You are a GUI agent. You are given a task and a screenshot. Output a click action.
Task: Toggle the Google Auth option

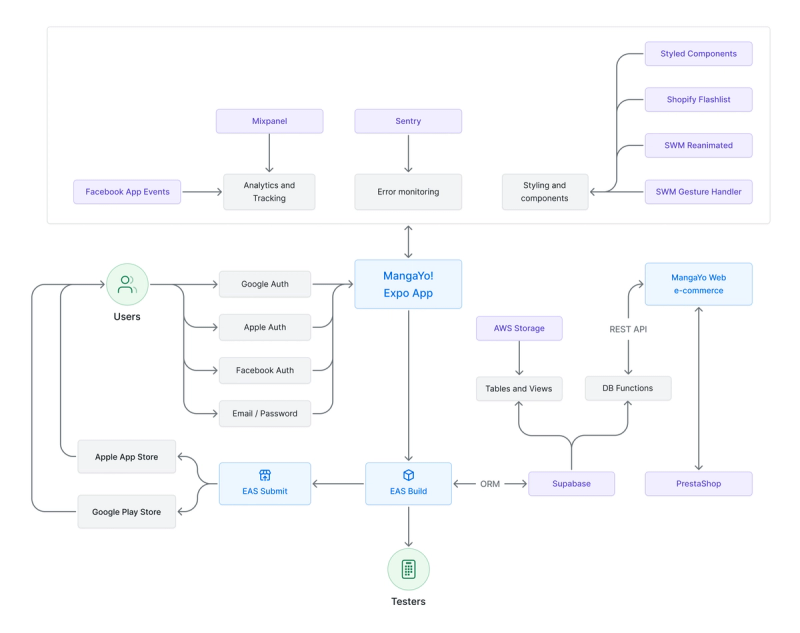tap(265, 284)
